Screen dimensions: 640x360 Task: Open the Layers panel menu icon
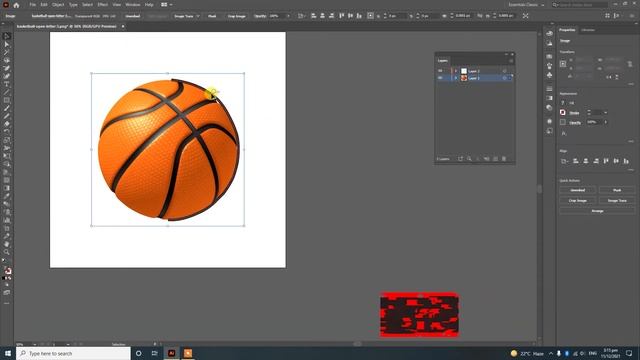coord(511,61)
